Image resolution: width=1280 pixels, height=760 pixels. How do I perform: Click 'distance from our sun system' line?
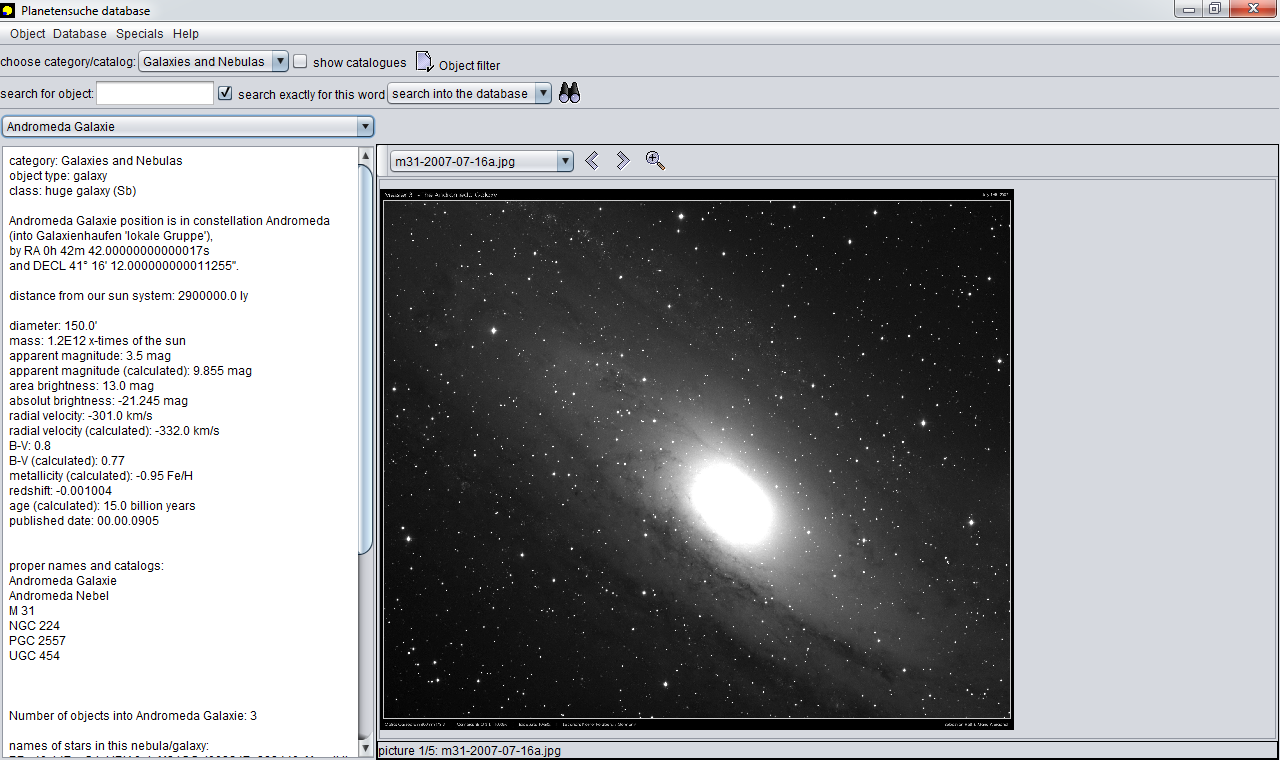point(129,296)
